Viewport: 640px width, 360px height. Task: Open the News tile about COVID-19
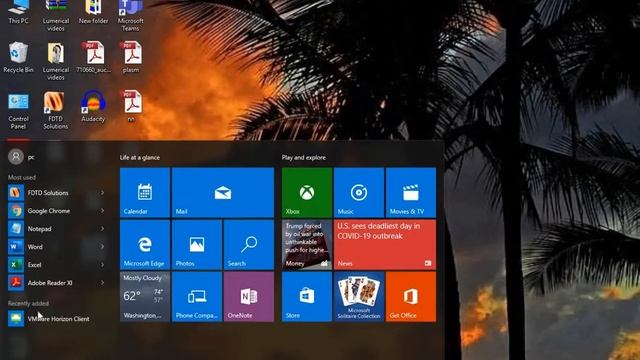[385, 244]
